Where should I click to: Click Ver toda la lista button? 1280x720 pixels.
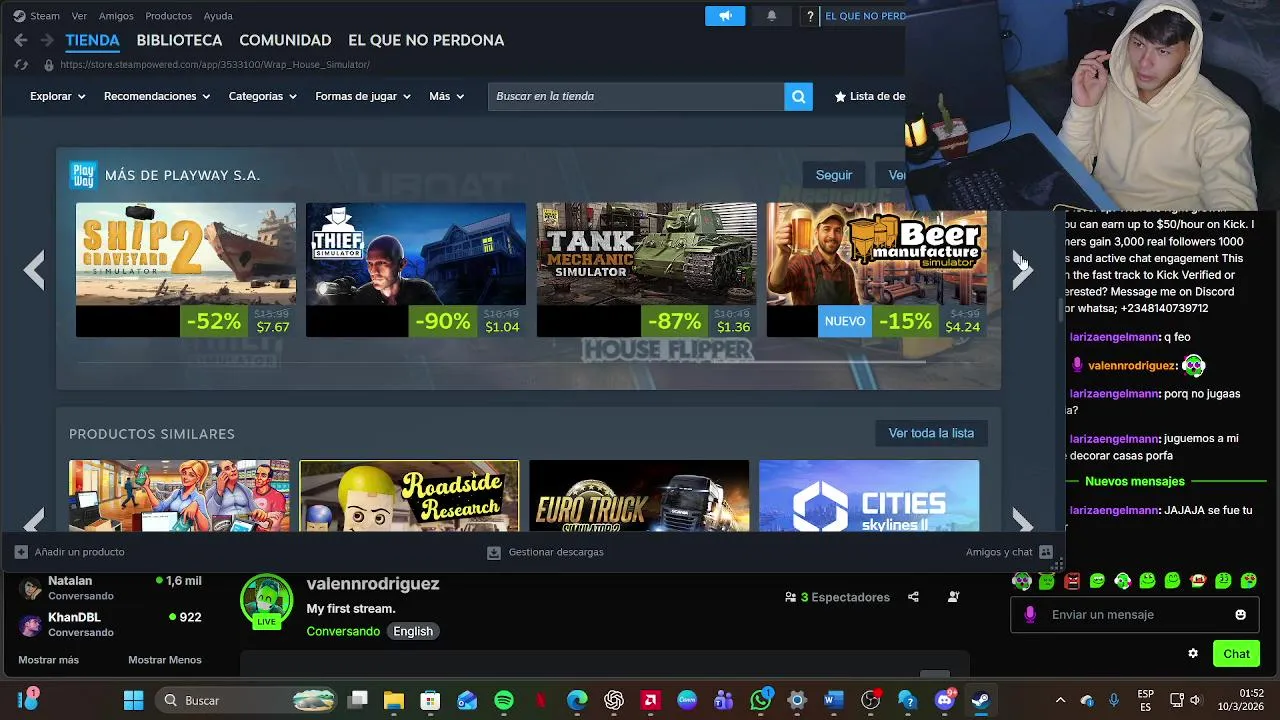click(931, 433)
